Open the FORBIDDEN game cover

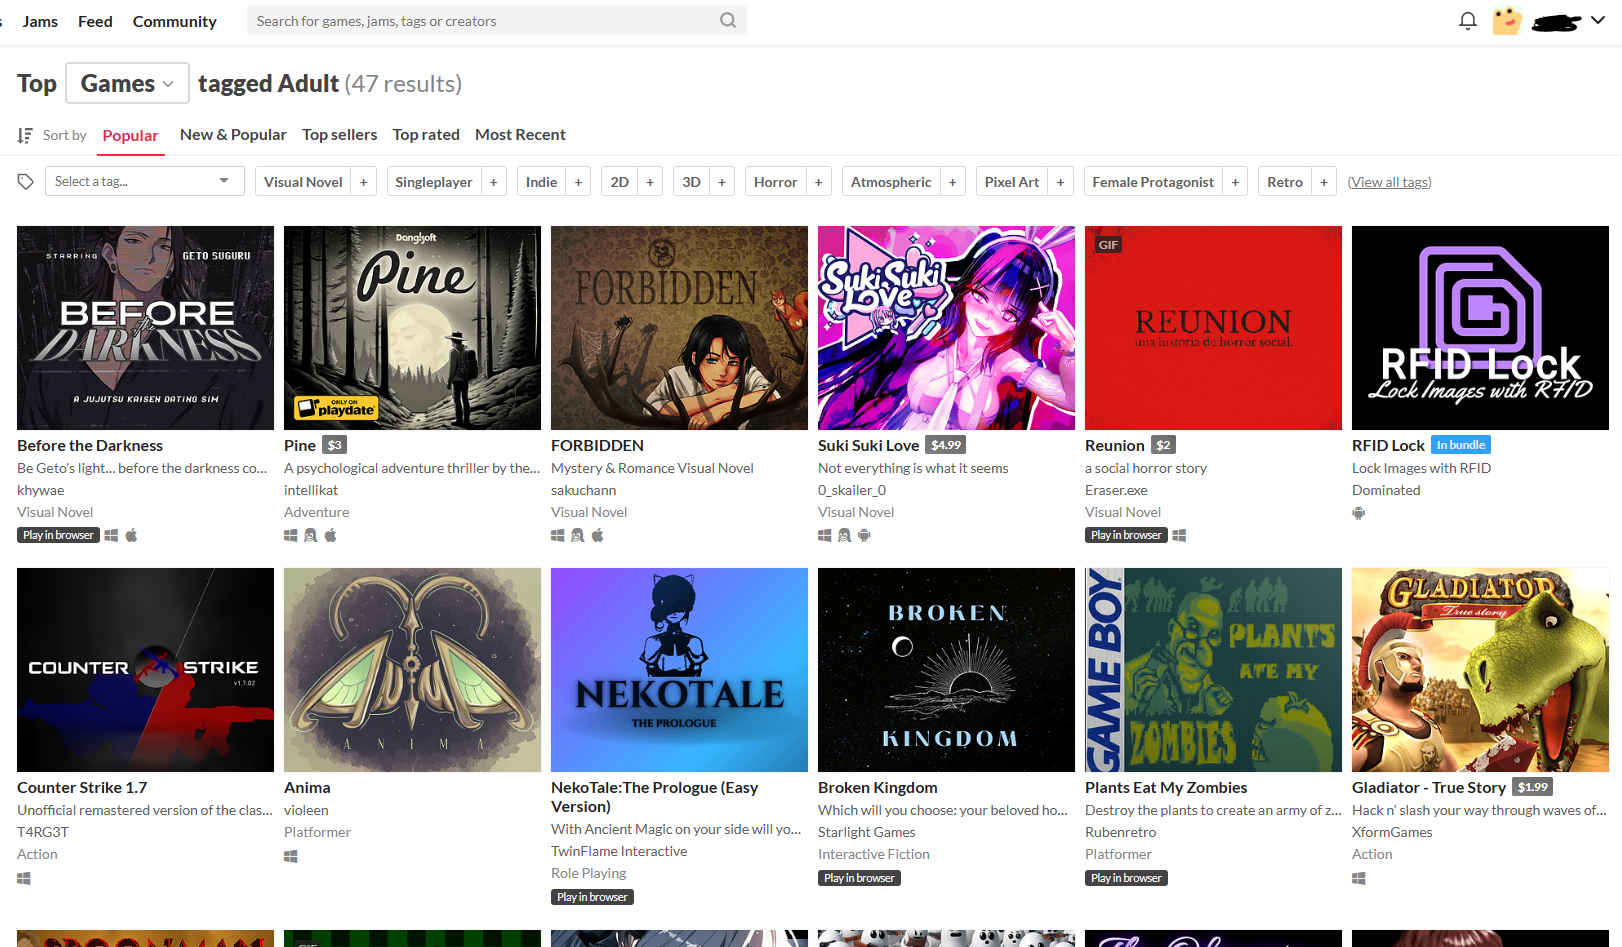pos(679,328)
